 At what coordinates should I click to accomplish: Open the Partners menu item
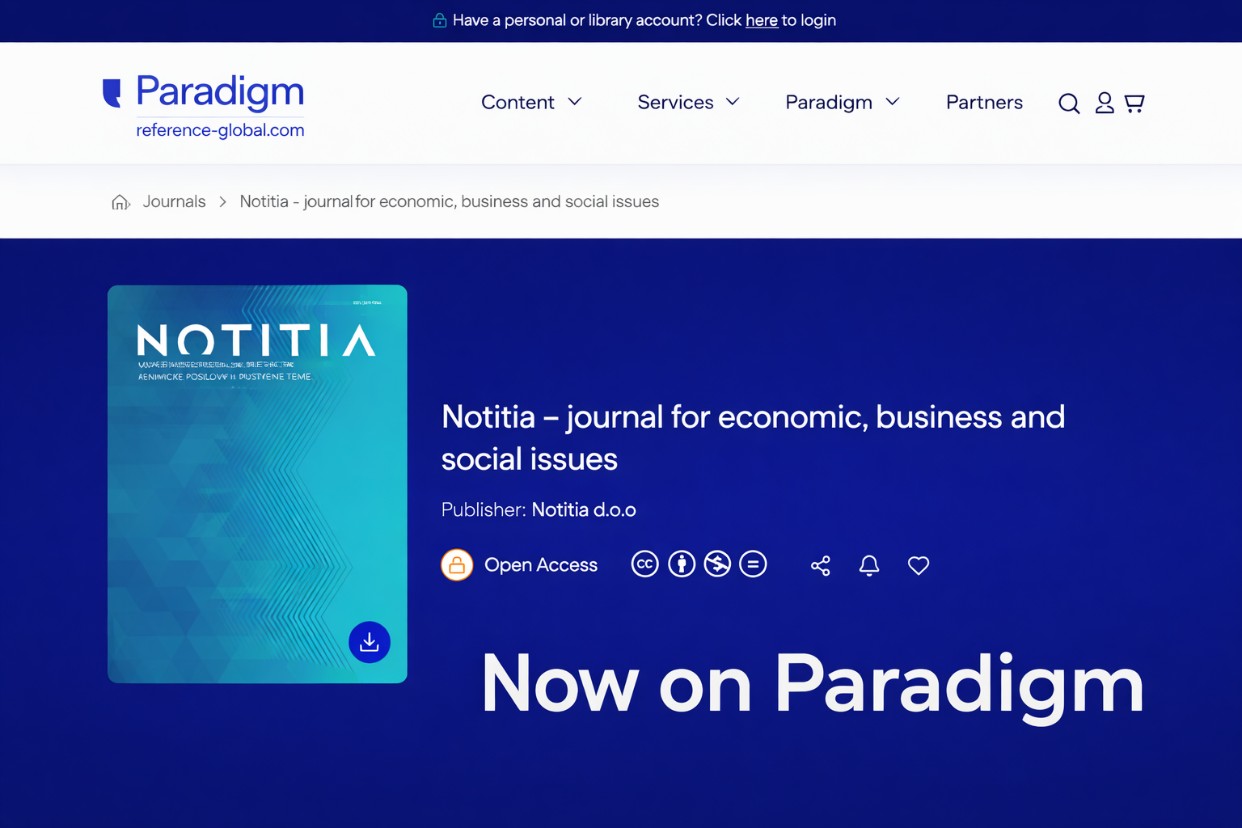point(984,102)
